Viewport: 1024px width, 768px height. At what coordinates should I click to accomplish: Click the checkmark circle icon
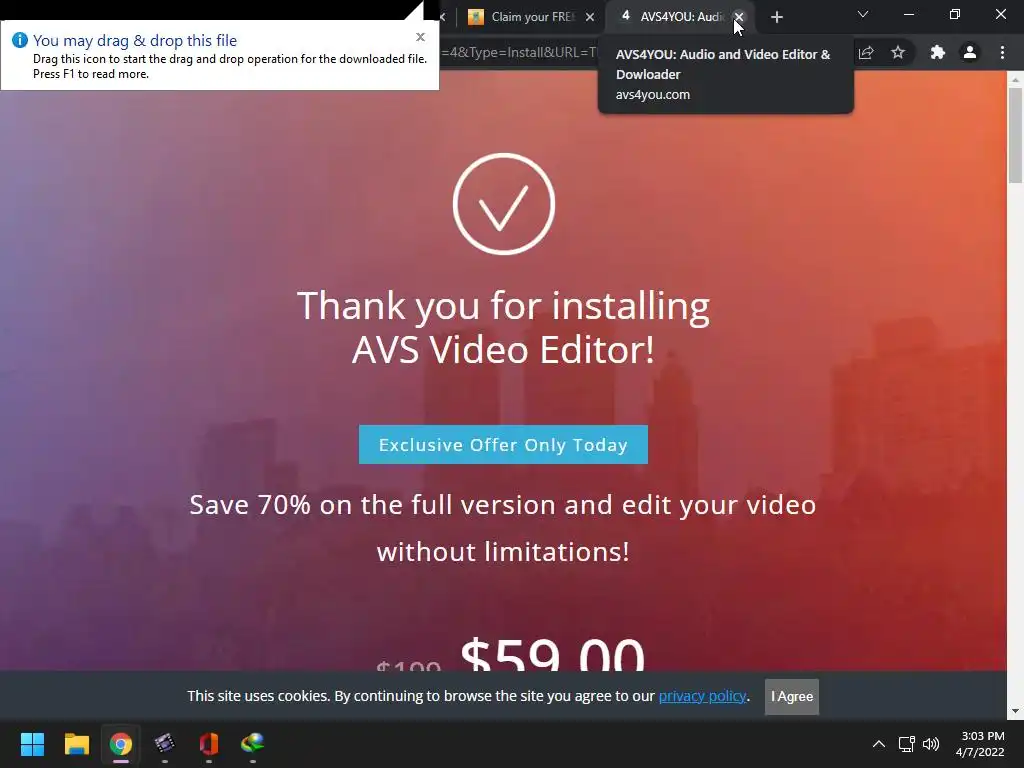click(504, 204)
